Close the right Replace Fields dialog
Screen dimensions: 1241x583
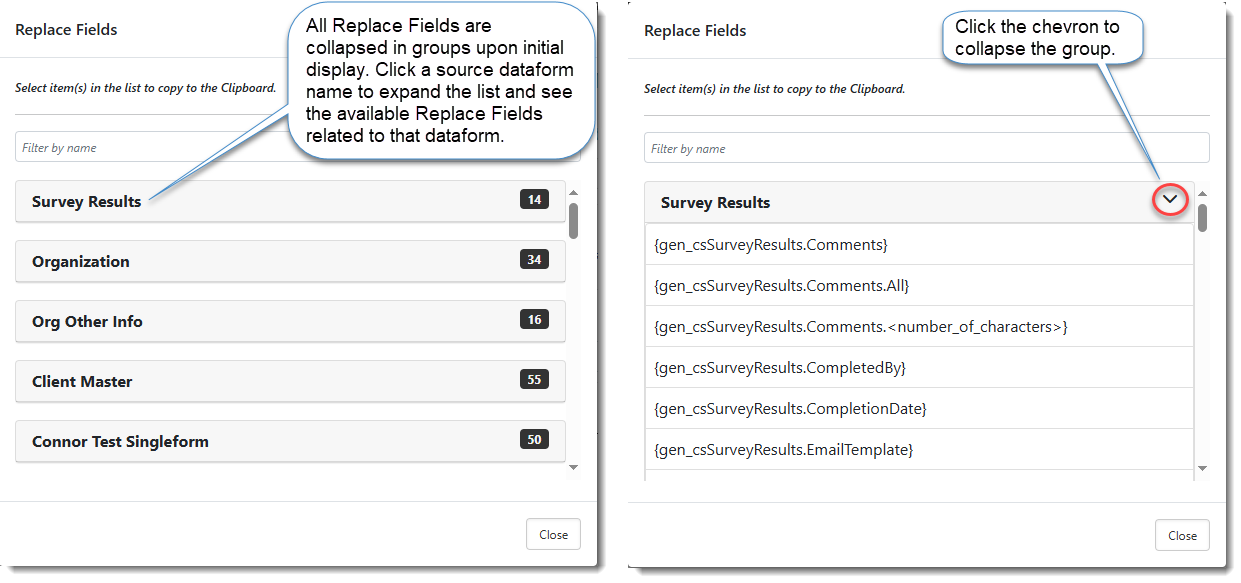(1182, 535)
